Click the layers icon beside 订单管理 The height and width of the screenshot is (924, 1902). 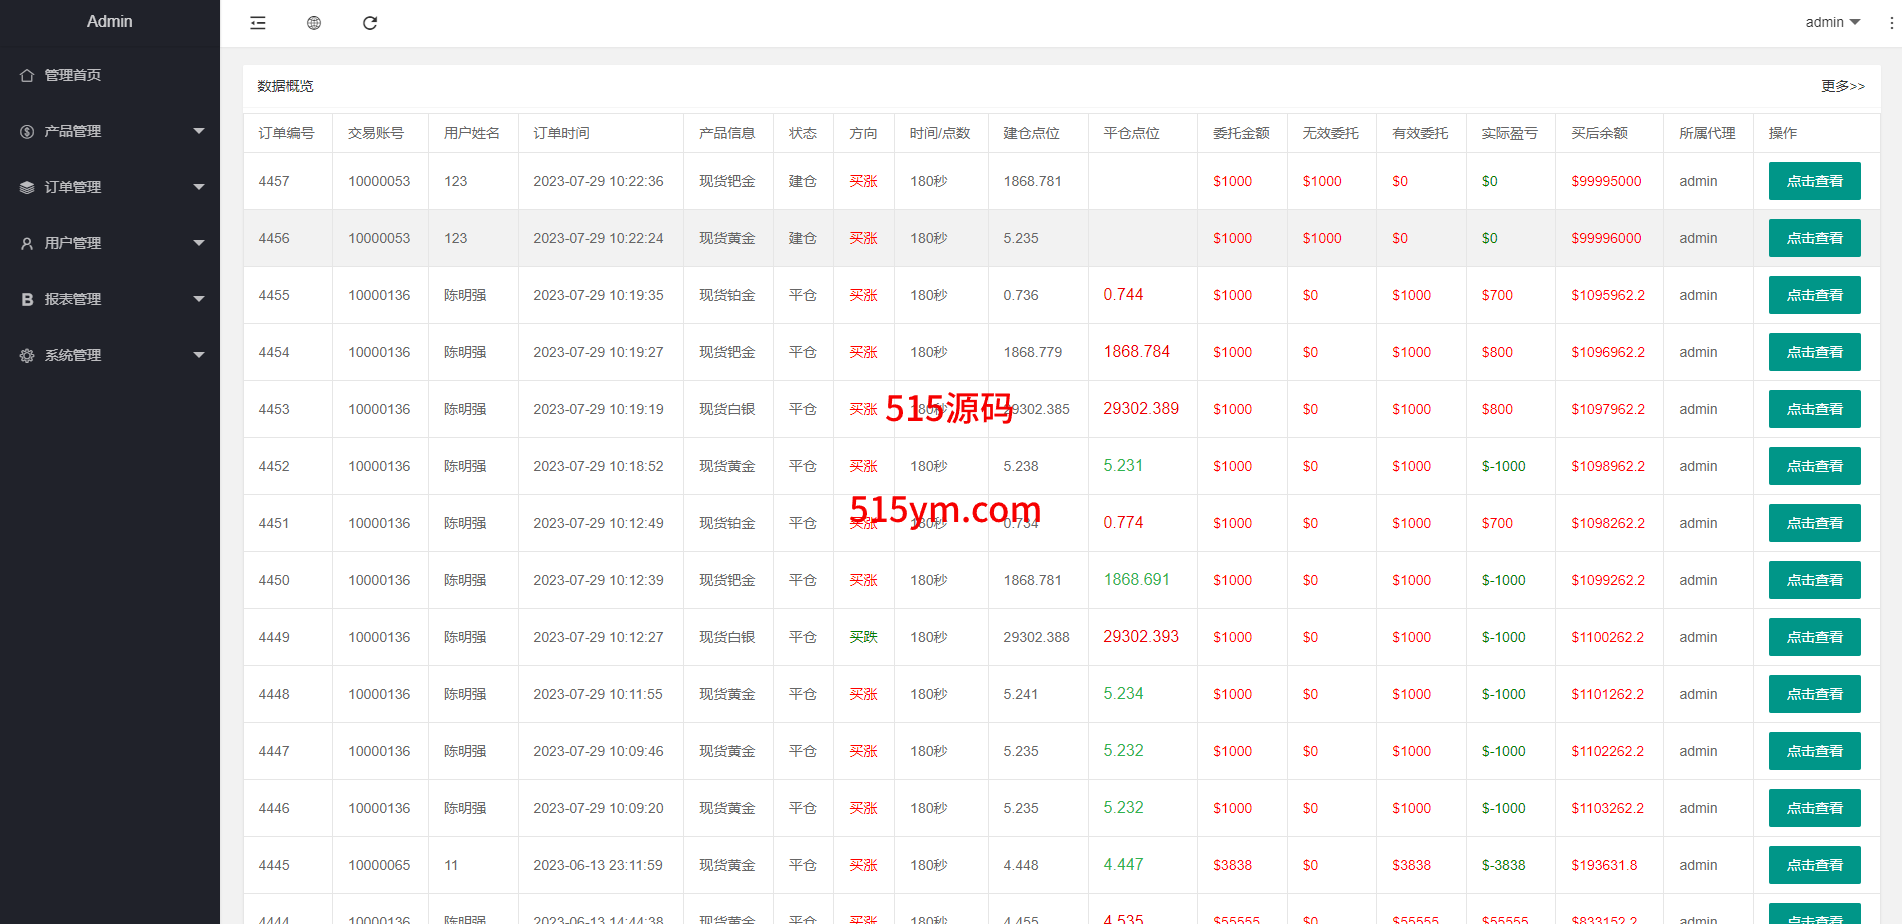27,187
